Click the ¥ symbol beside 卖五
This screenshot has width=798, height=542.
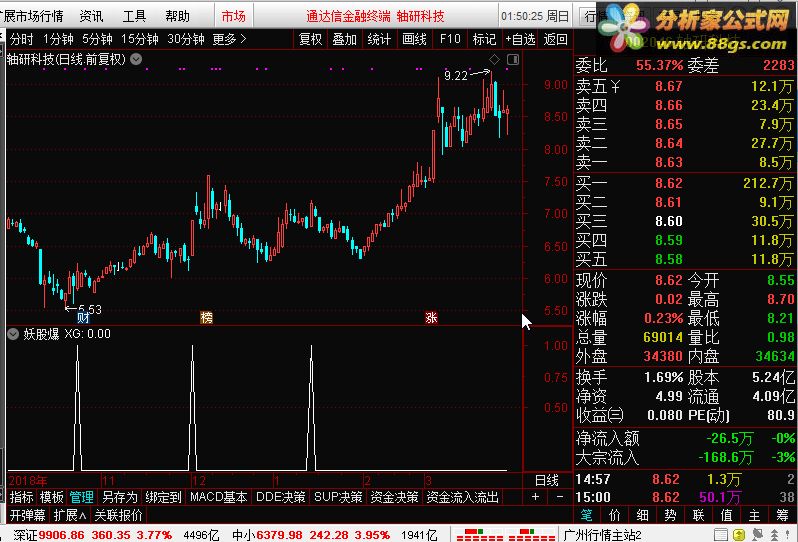tap(615, 87)
